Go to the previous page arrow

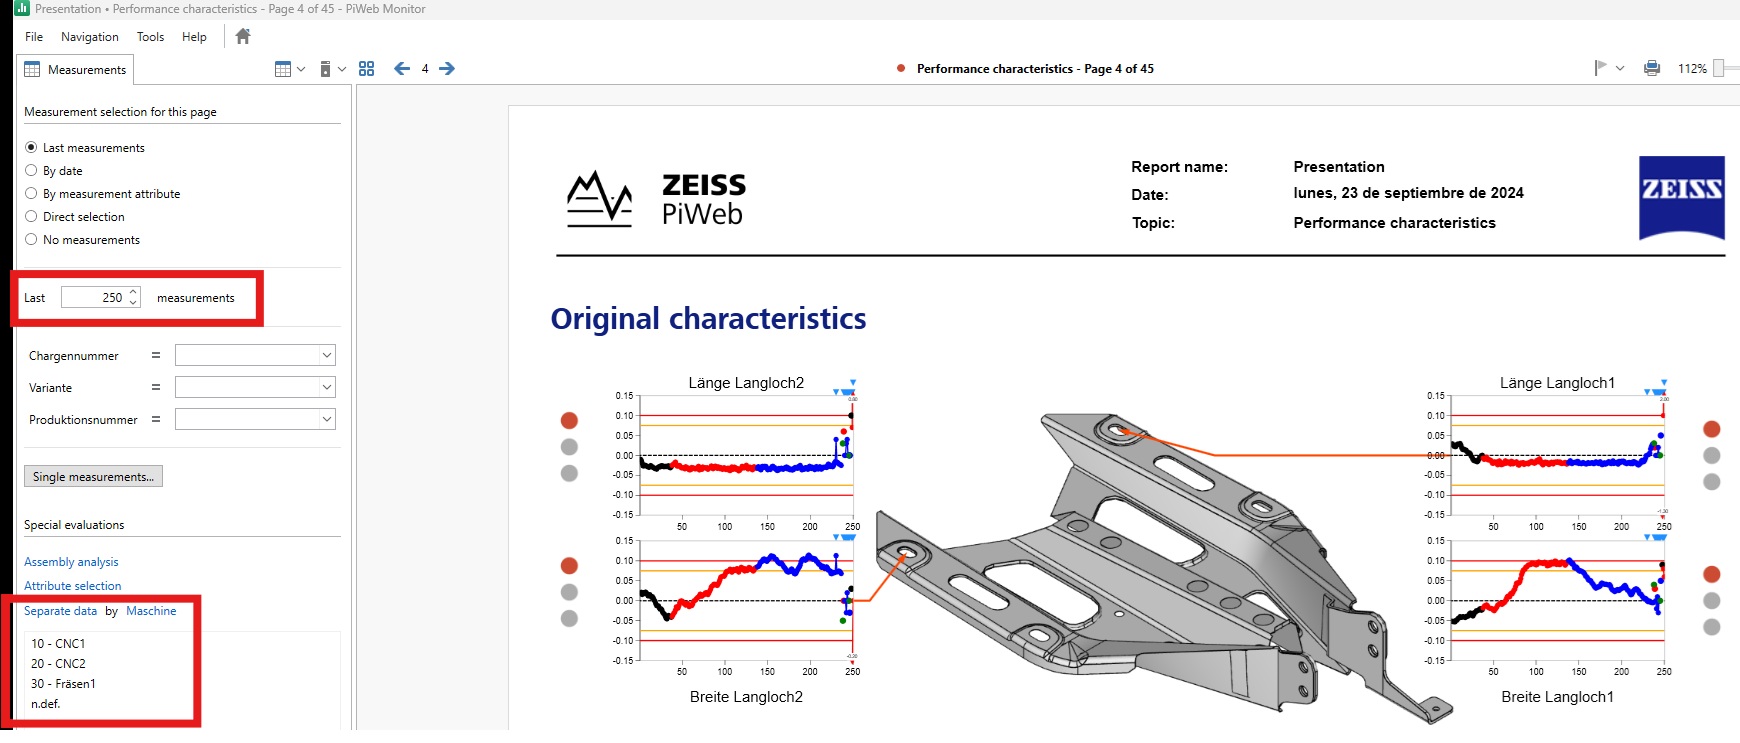point(402,69)
